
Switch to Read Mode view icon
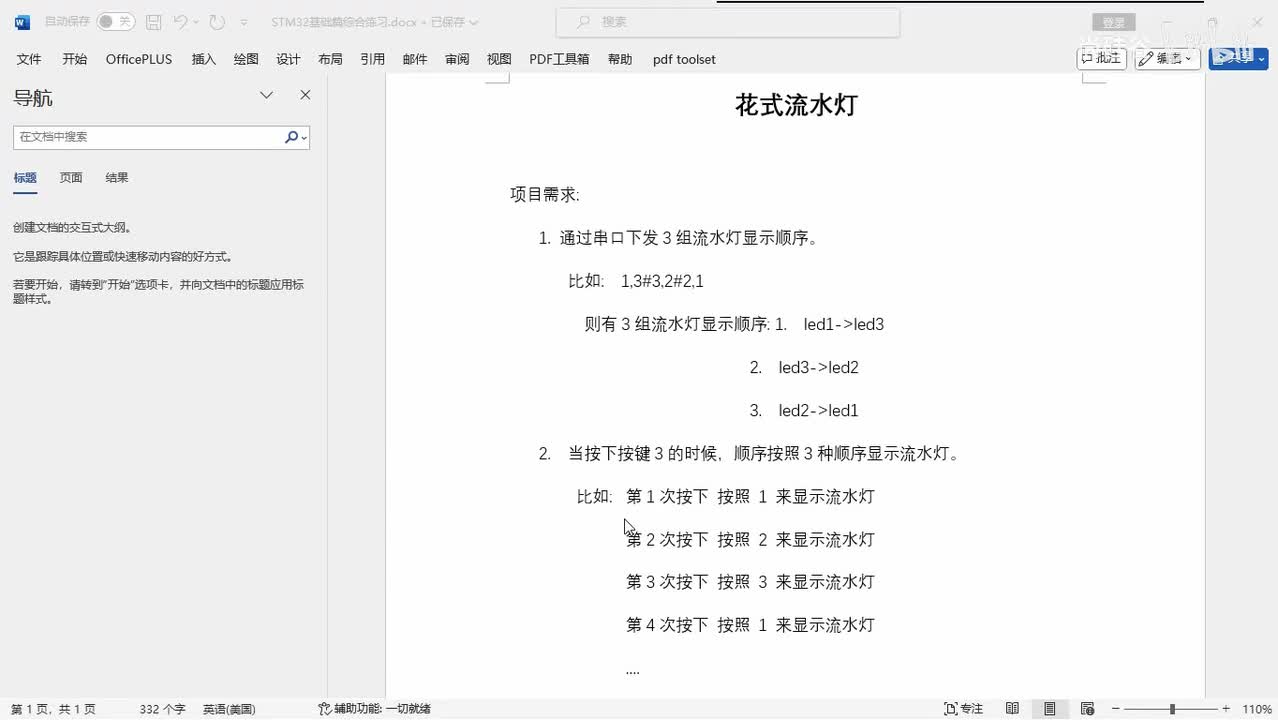pos(1013,709)
